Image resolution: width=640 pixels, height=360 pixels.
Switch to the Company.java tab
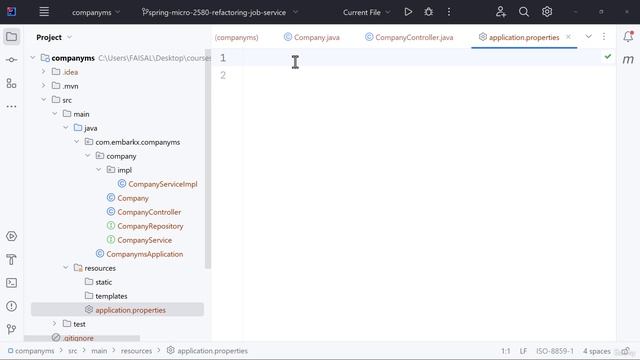312,37
